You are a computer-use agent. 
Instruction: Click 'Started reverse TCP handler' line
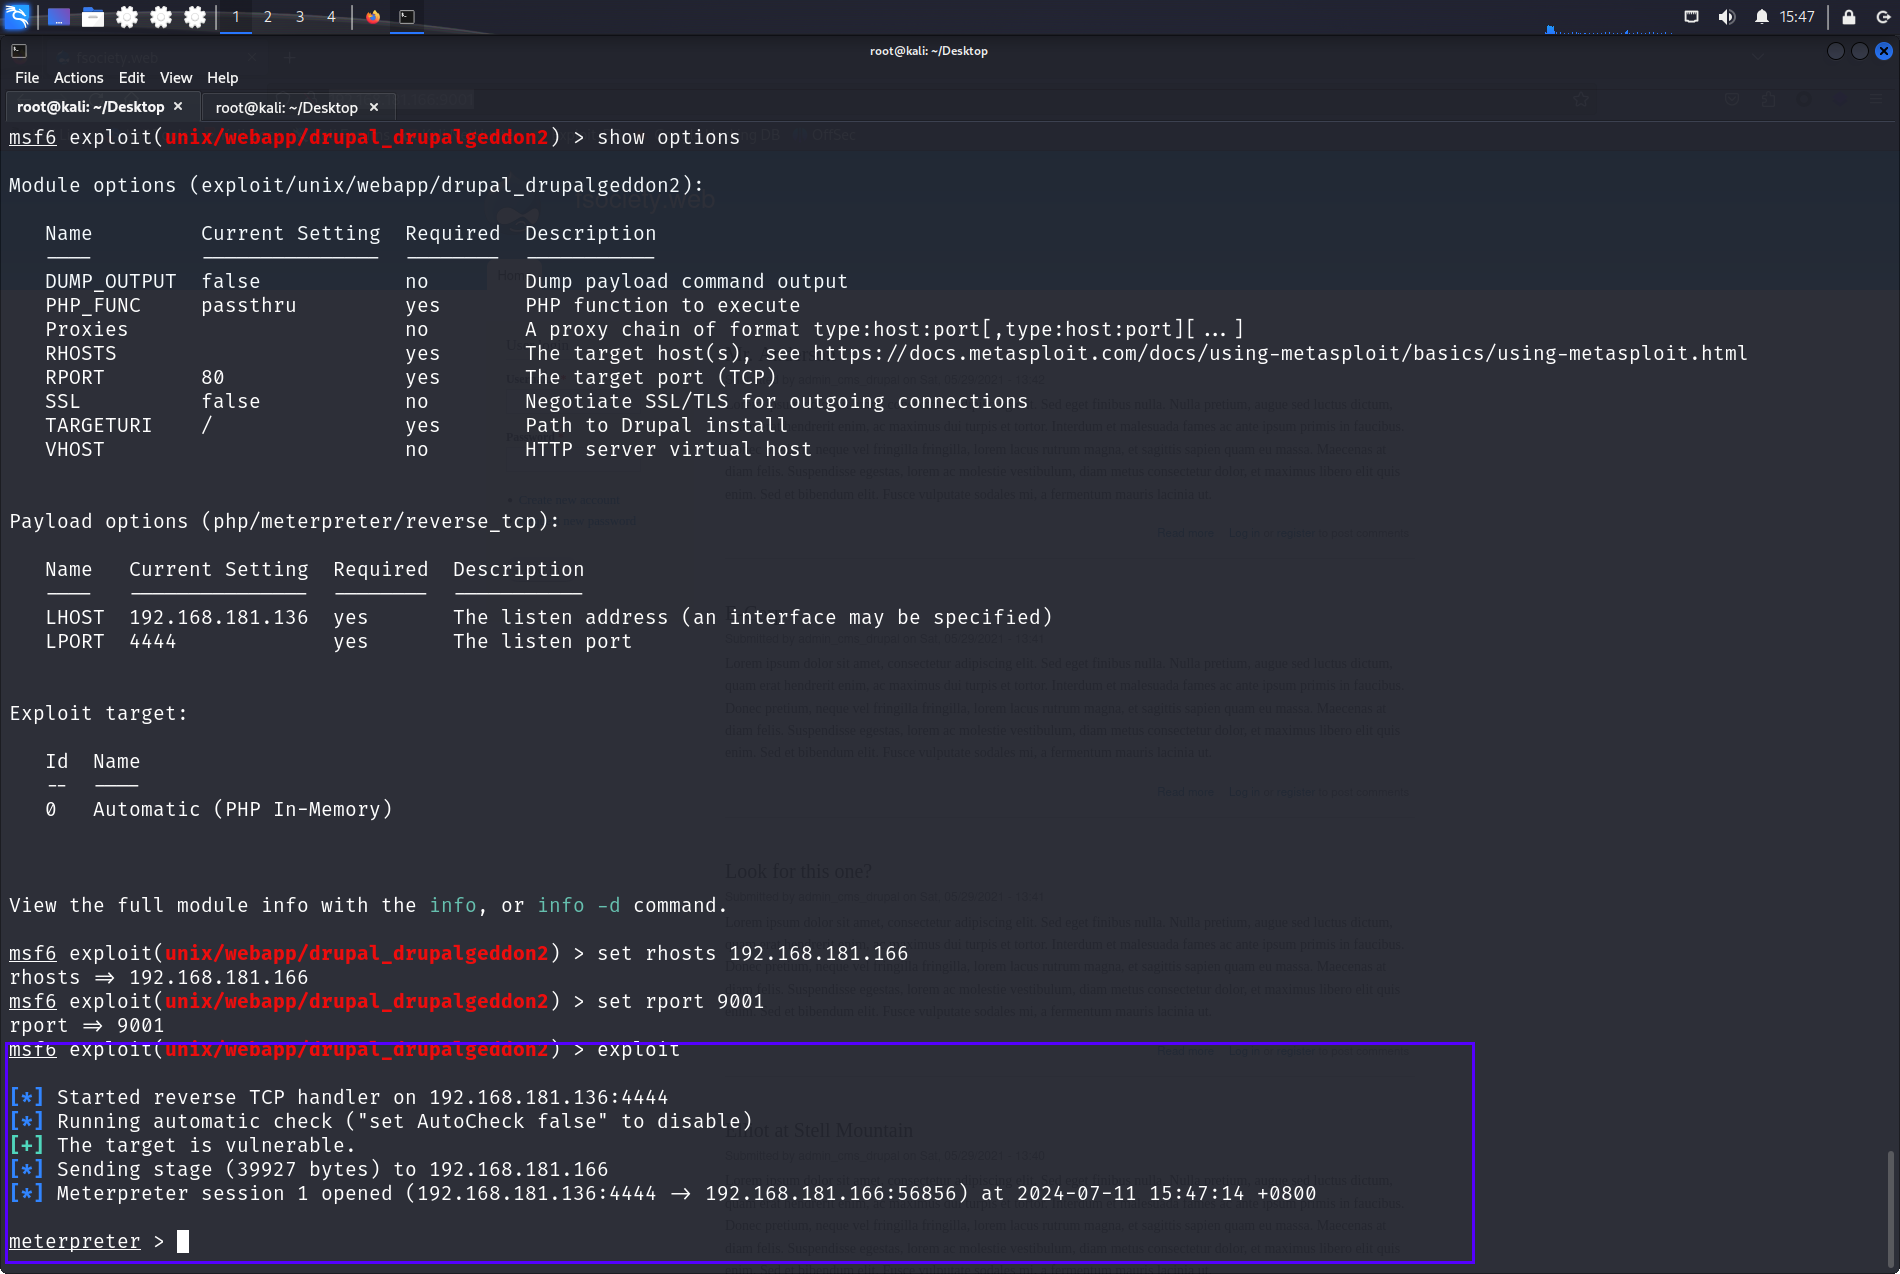point(339,1098)
